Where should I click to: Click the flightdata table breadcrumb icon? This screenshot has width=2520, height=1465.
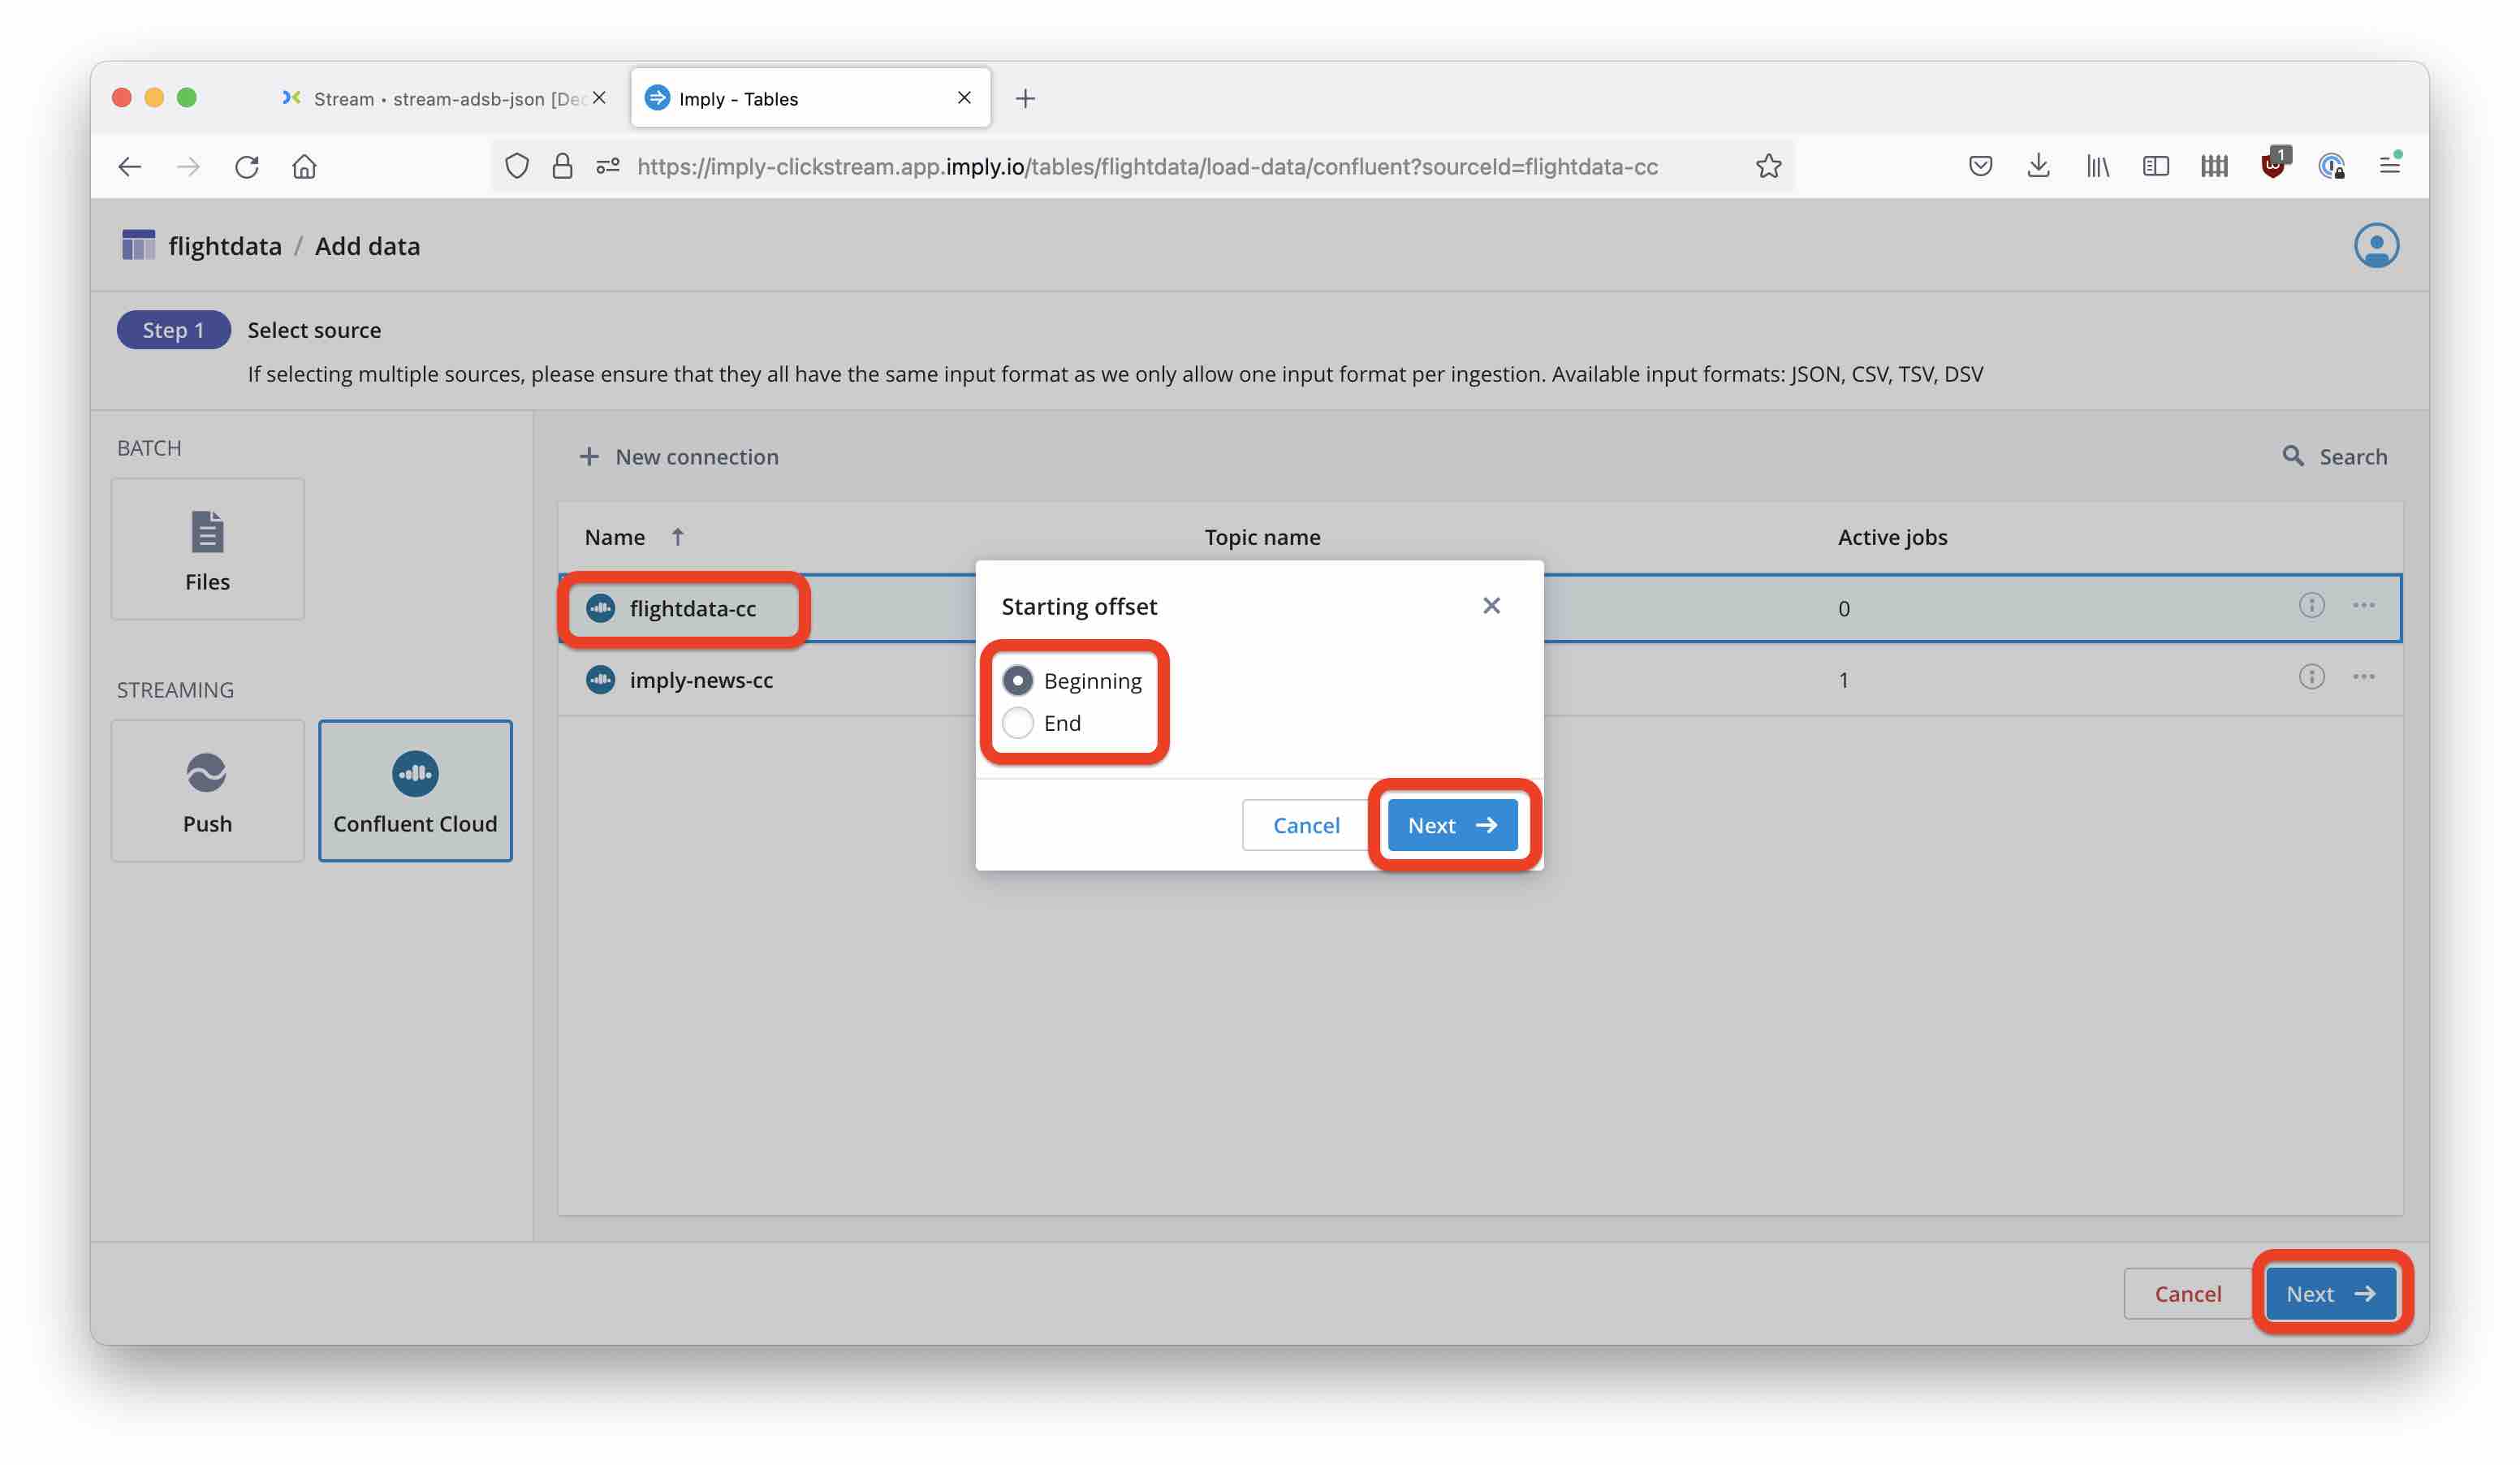138,246
